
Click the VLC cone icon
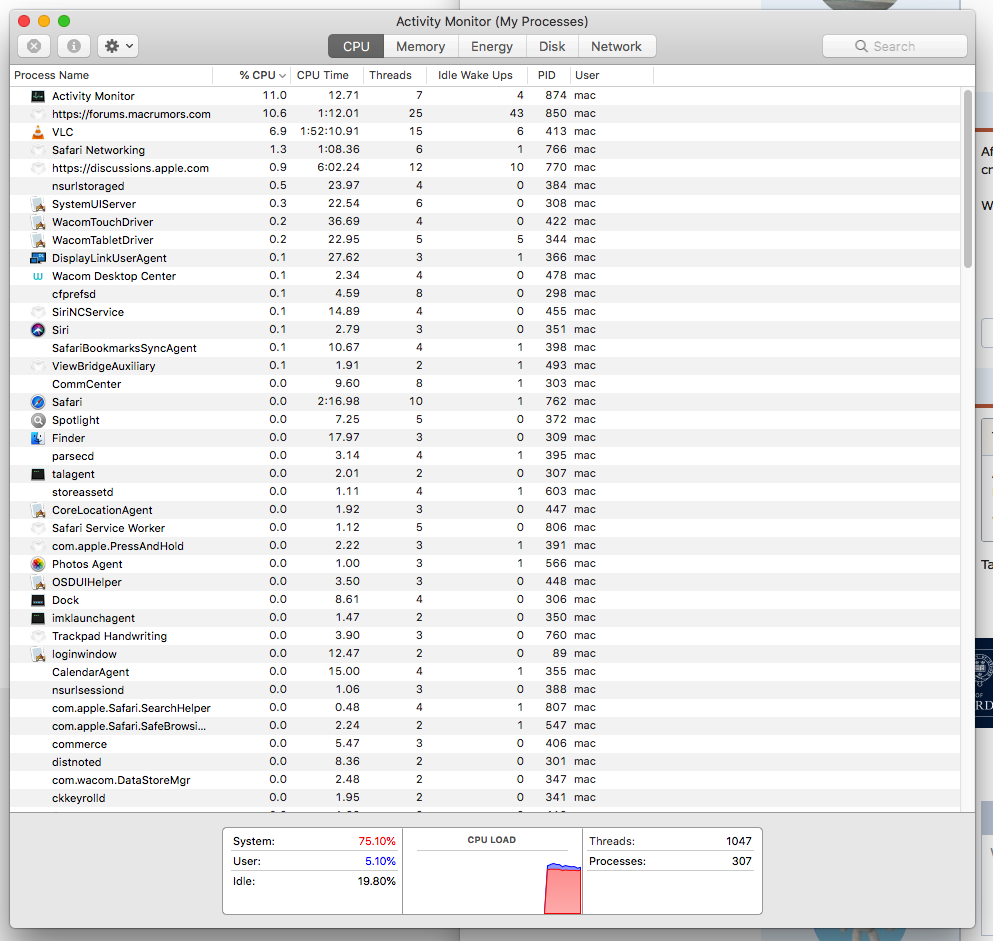coord(38,132)
